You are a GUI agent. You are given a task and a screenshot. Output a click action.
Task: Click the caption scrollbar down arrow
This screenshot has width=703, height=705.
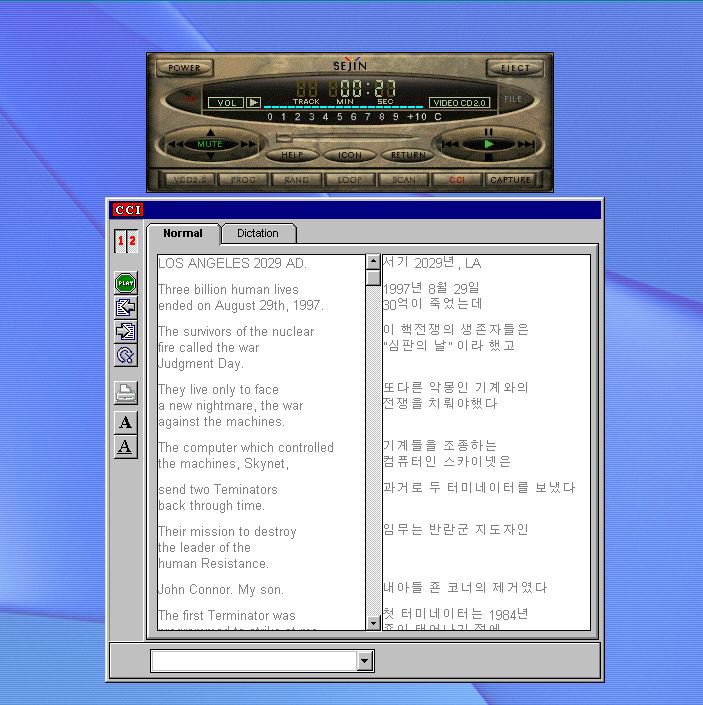373,623
